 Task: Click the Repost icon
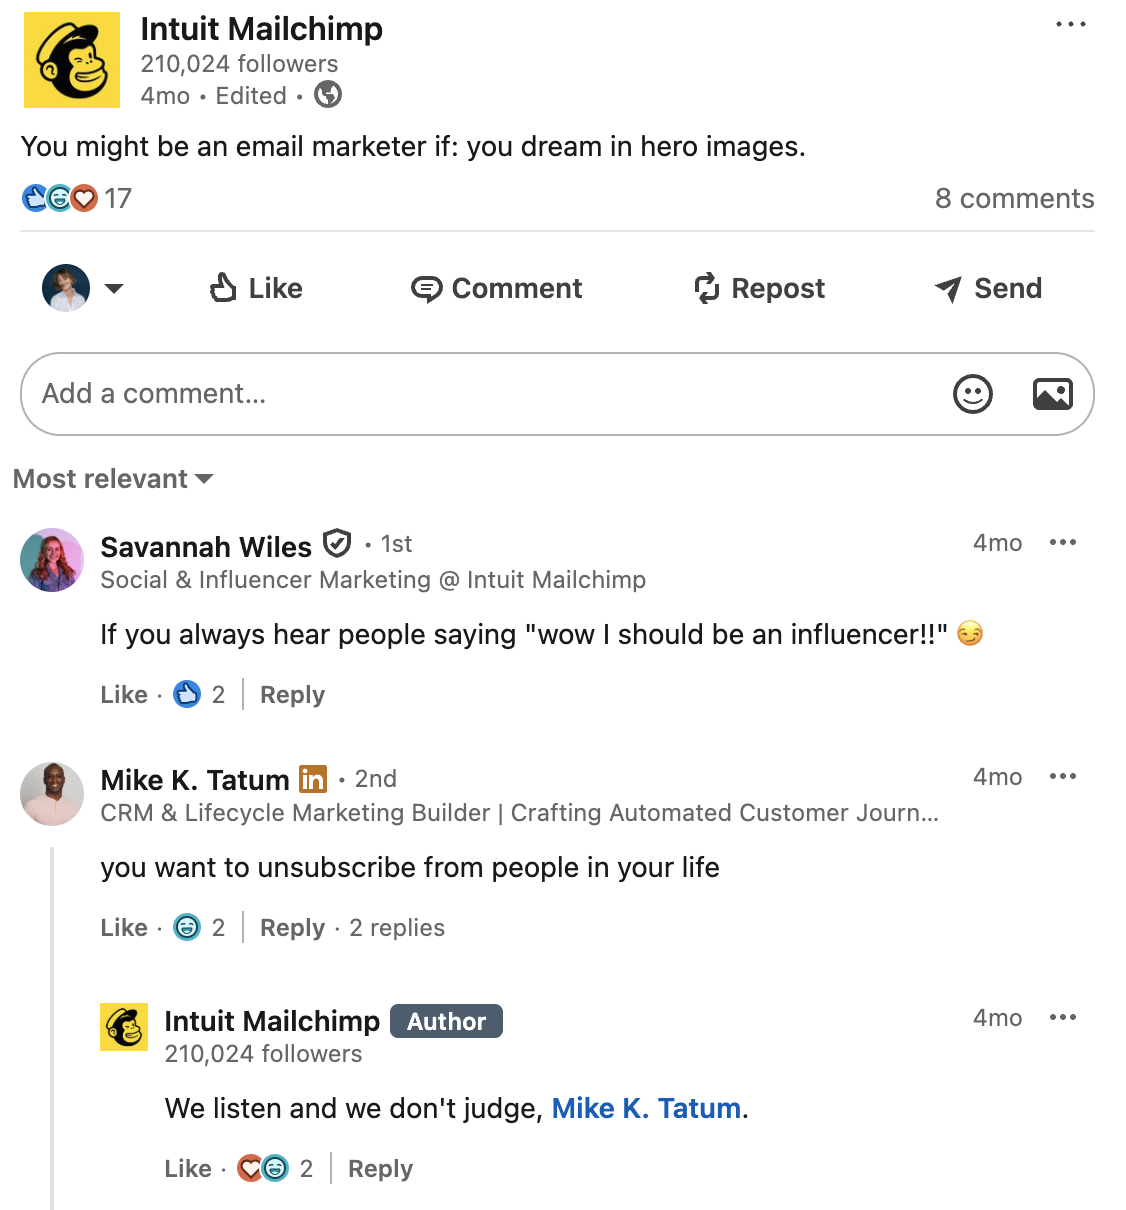[708, 288]
